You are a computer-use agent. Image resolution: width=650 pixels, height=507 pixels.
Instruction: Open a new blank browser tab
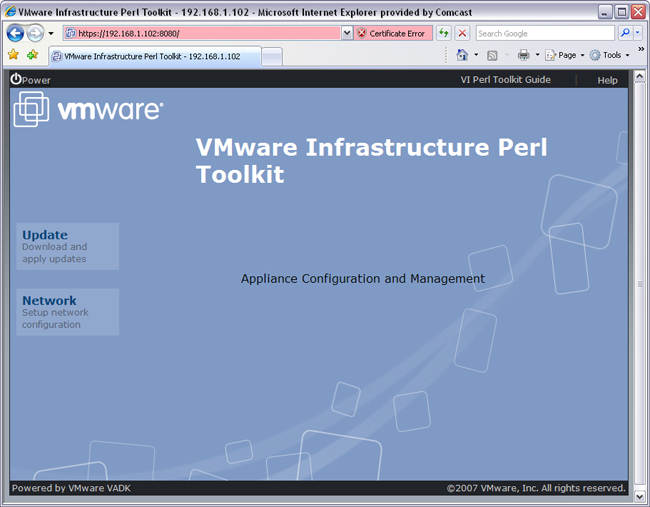(x=272, y=56)
